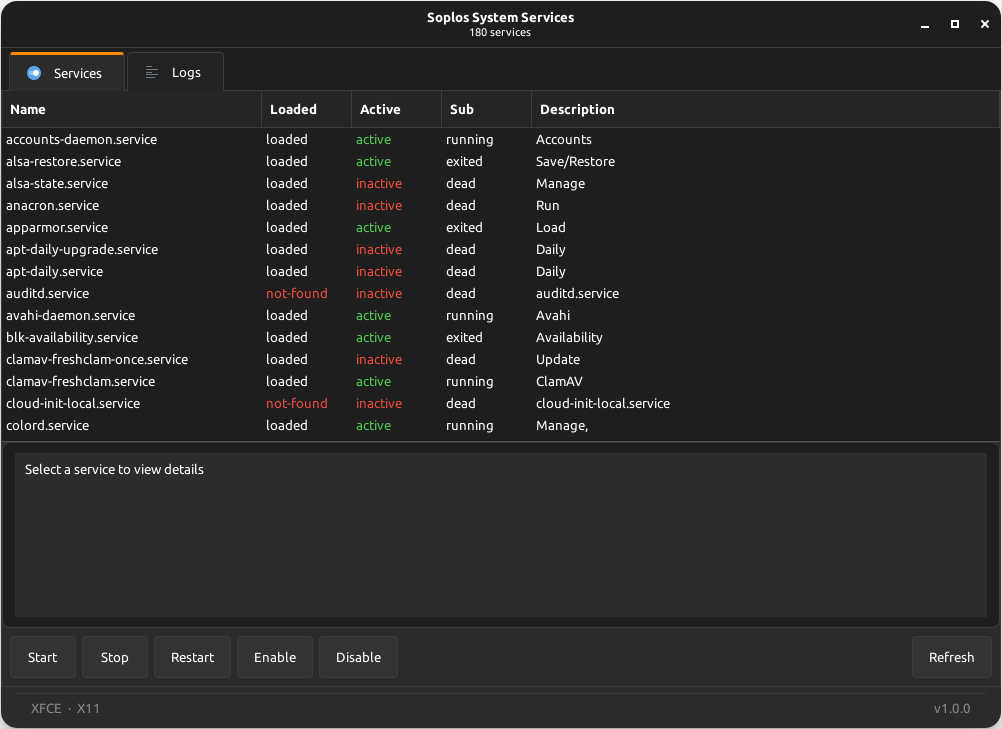Screen dimensions: 1002x729
Task: Click the Disable button
Action: pos(358,657)
